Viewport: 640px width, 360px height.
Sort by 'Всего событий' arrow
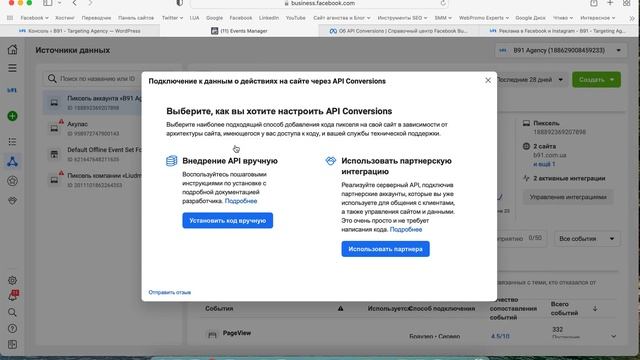[595, 309]
